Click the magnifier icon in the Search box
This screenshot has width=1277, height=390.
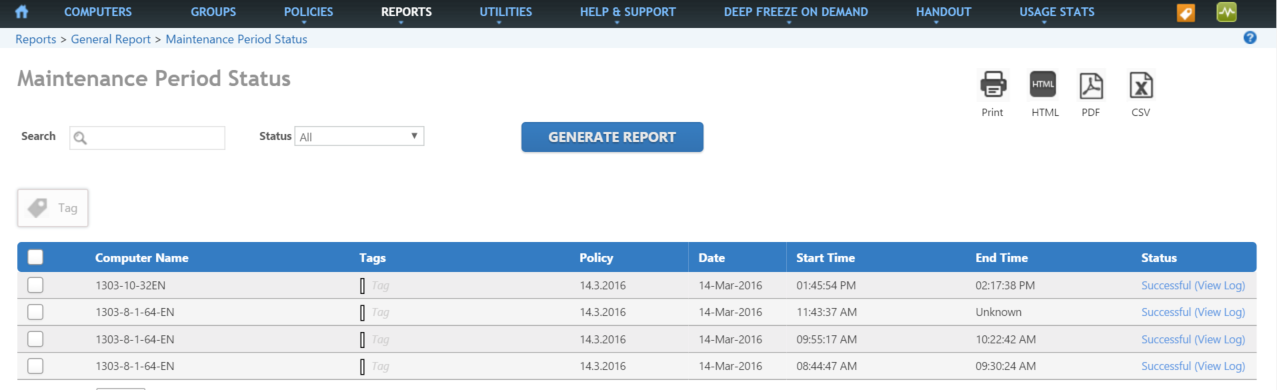81,138
